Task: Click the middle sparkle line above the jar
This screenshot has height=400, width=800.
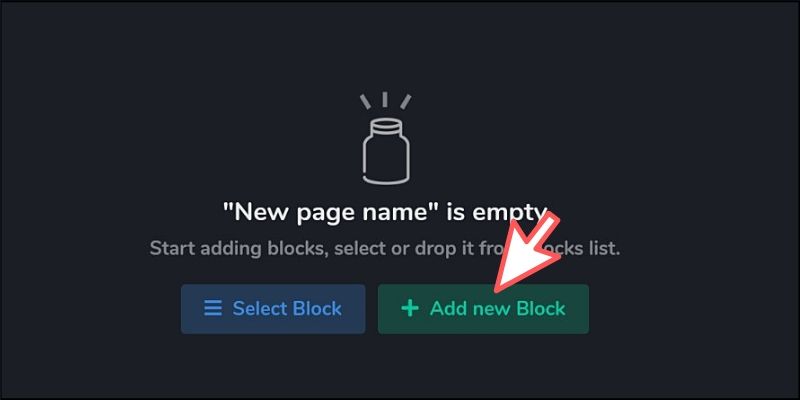Action: (385, 99)
